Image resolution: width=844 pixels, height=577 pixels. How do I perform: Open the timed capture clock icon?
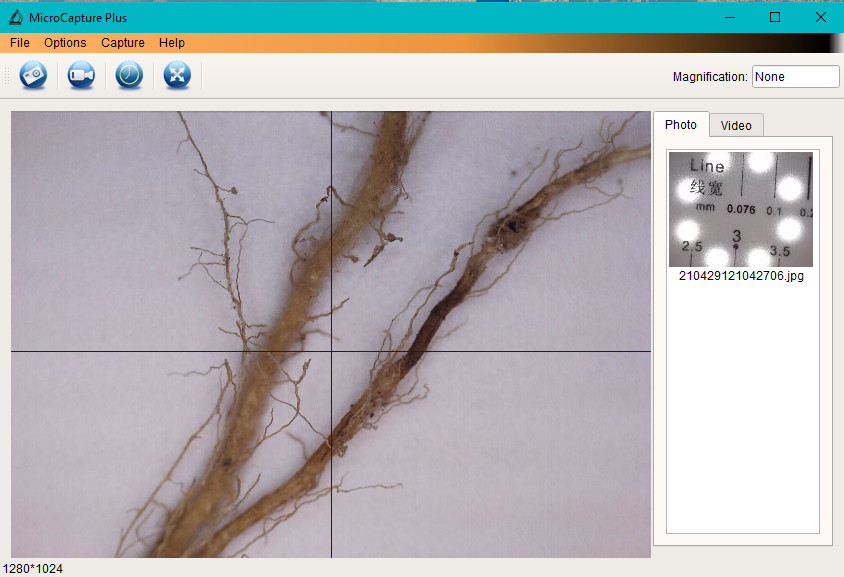click(129, 76)
